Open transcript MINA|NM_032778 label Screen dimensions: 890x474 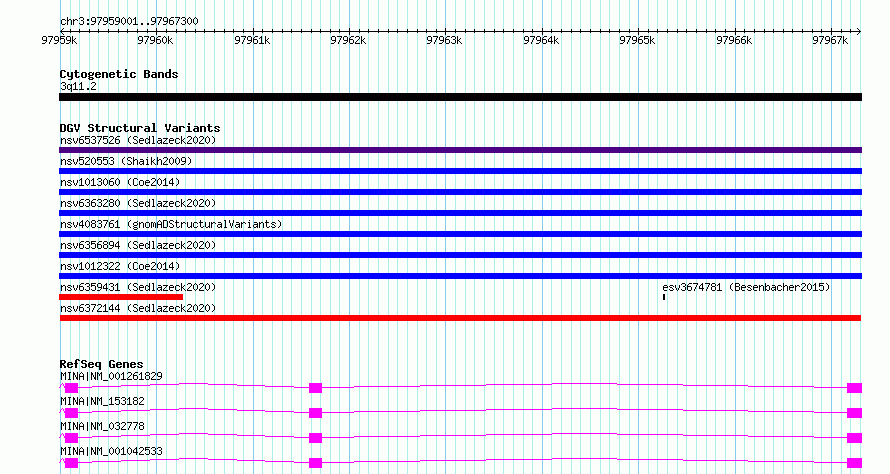(x=102, y=426)
